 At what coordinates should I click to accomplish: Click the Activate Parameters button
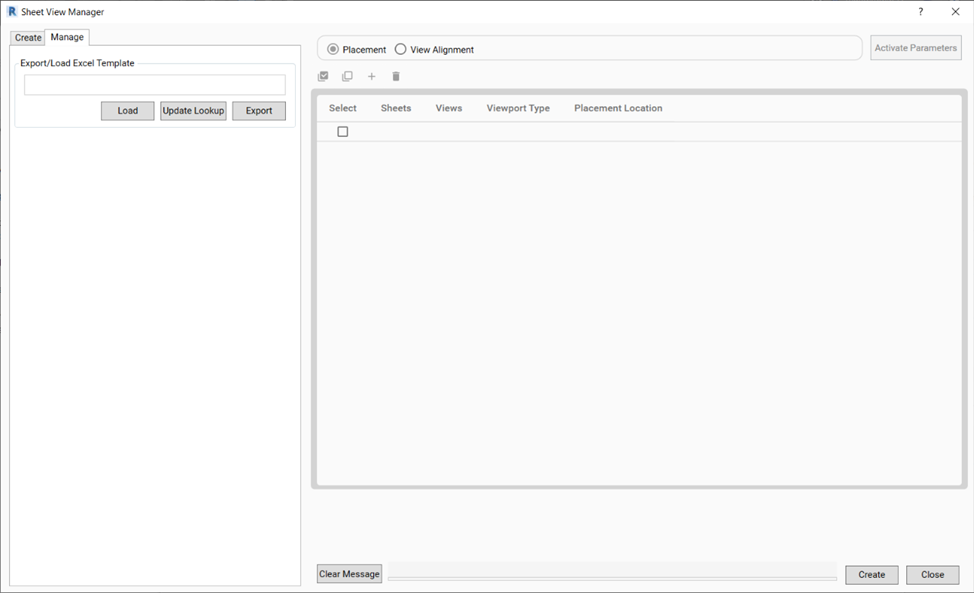[x=916, y=48]
